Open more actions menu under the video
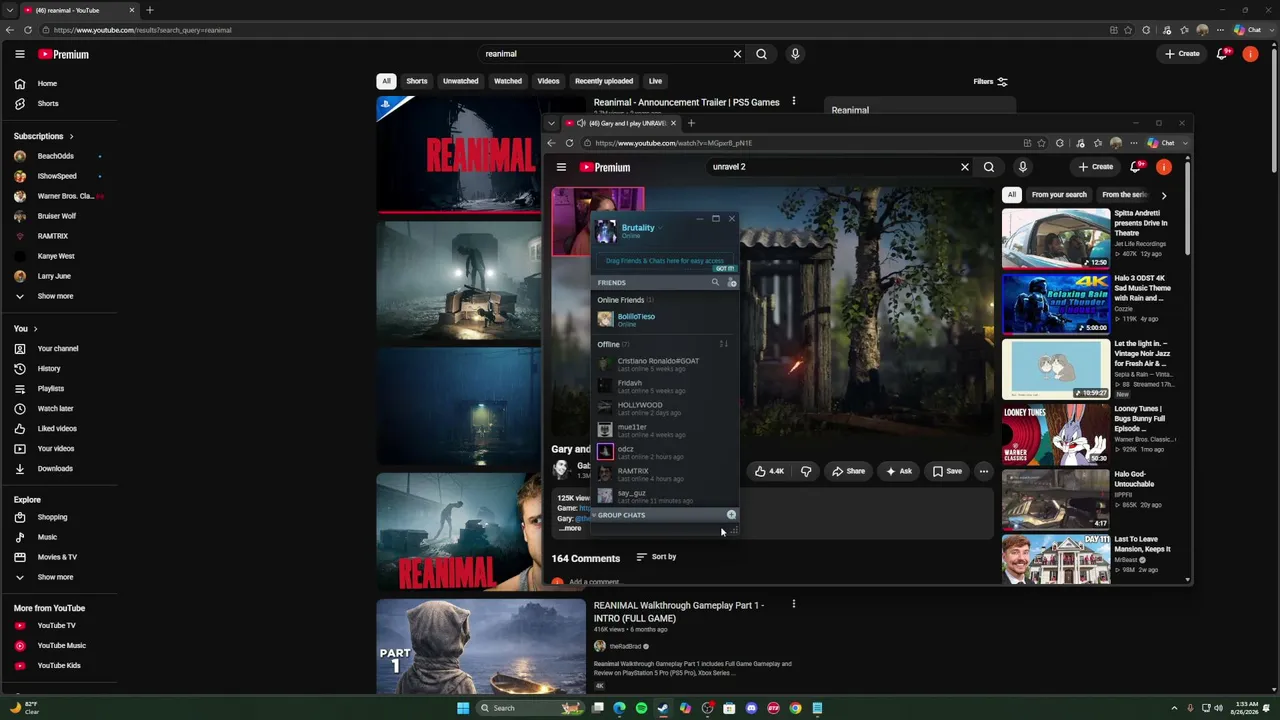Viewport: 1280px width, 720px height. [x=984, y=471]
